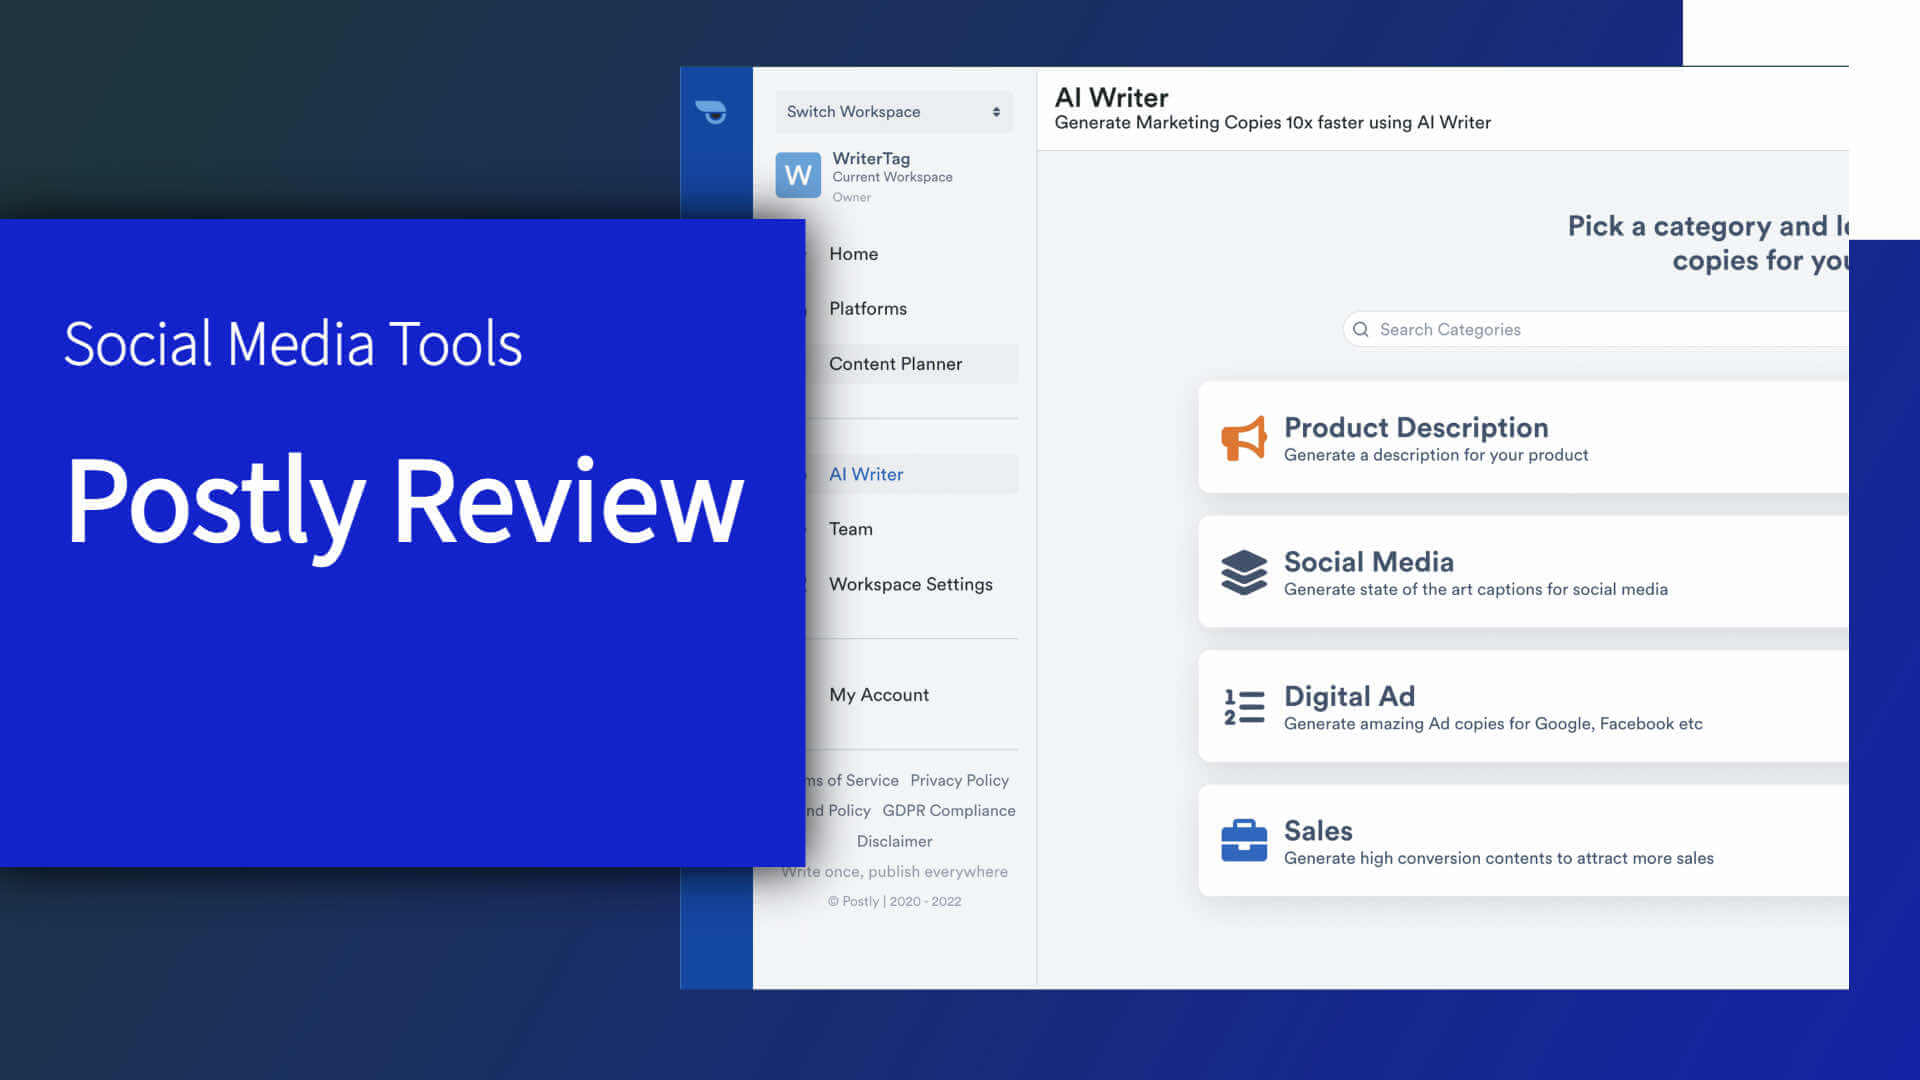Click the Social Media layers icon

click(1244, 572)
